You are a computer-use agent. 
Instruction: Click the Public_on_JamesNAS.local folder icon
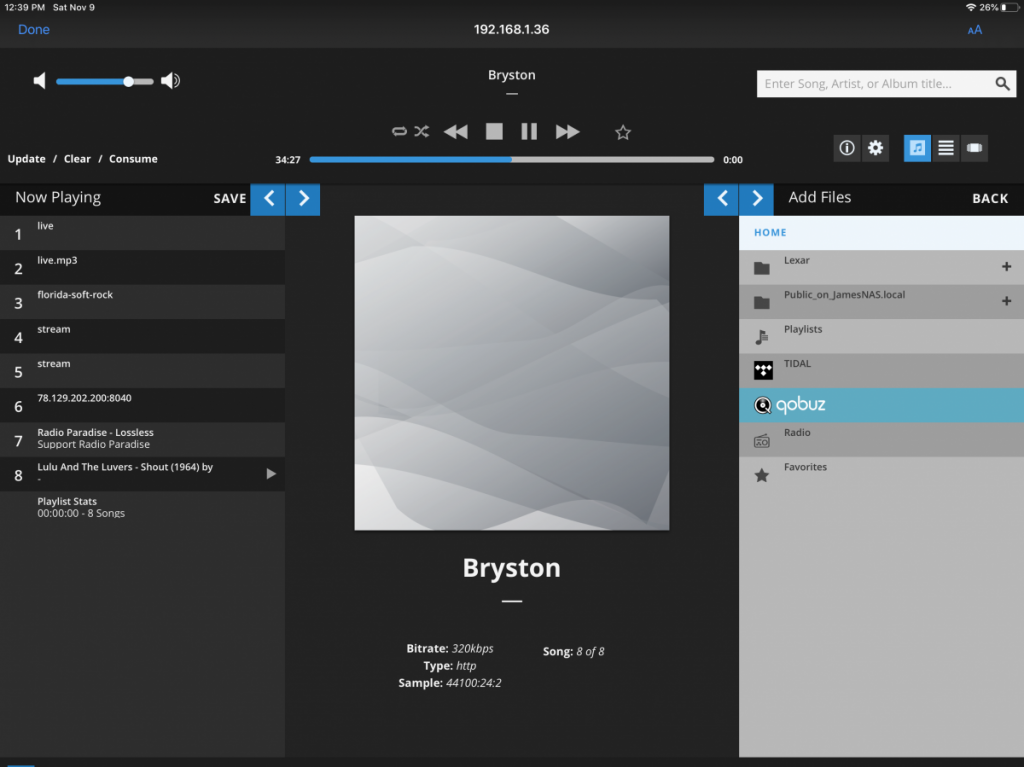761,302
